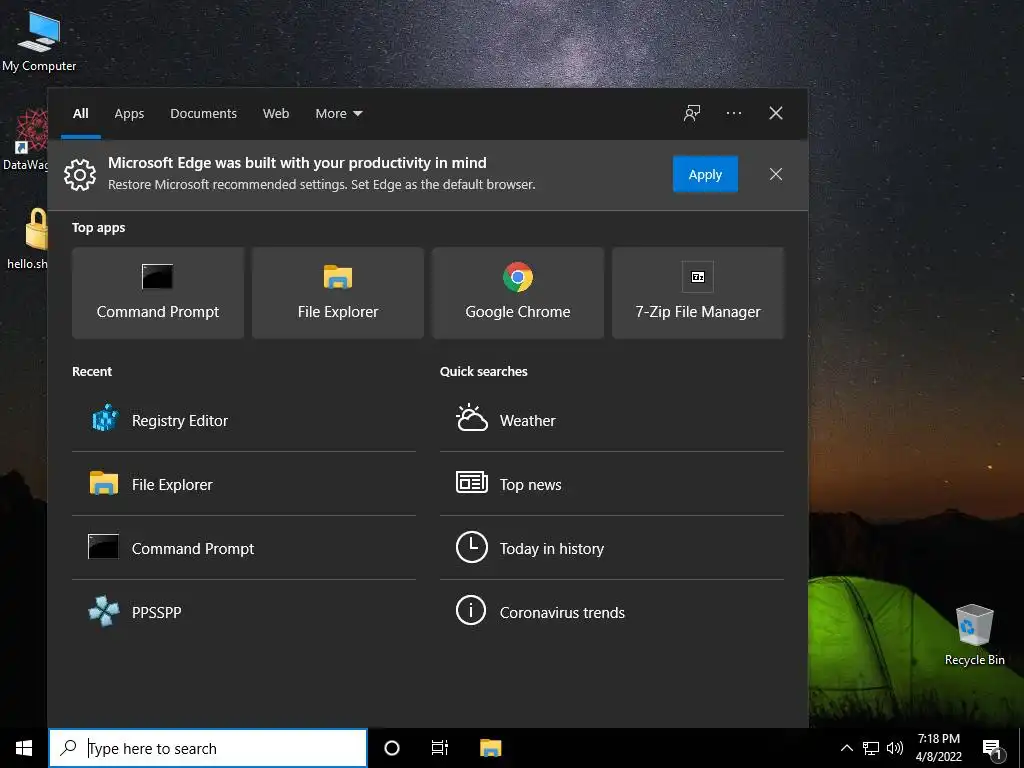Open Task View on taskbar
Image resolution: width=1024 pixels, height=768 pixels.
pos(440,748)
